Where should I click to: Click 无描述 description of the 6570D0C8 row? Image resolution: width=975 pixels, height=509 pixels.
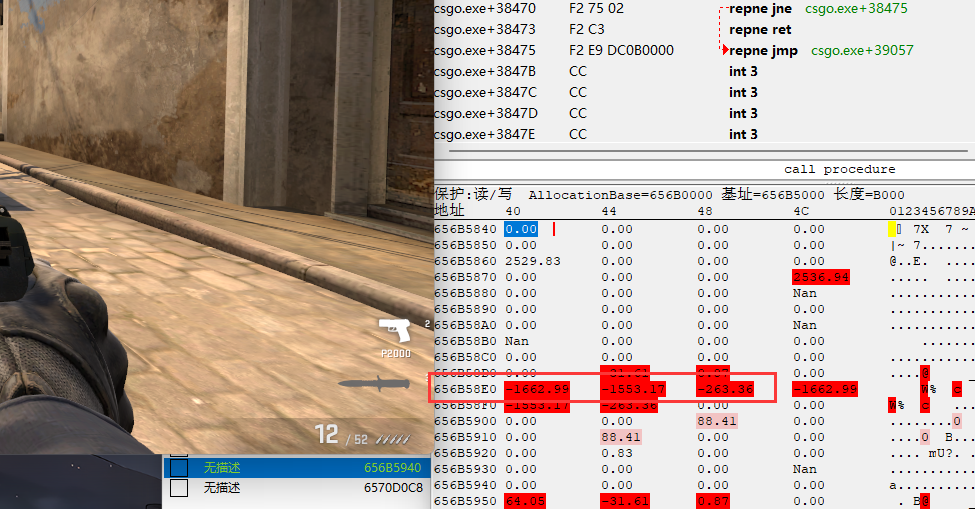pos(222,488)
